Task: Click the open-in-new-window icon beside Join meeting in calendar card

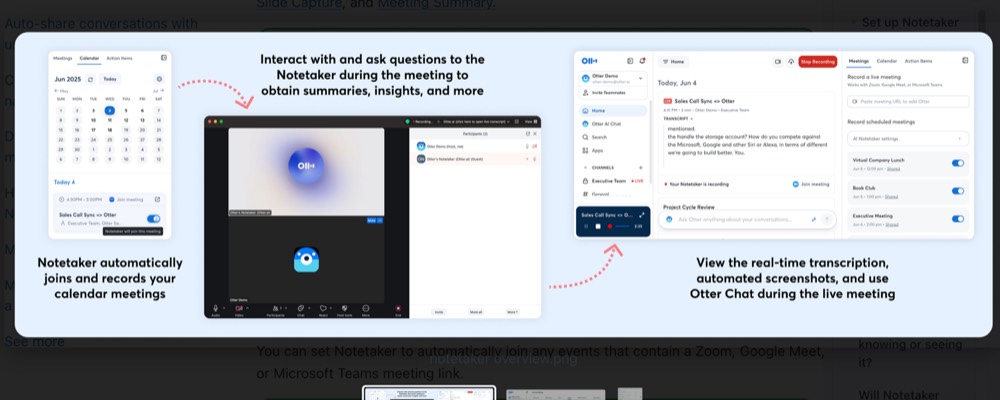Action: pos(158,199)
